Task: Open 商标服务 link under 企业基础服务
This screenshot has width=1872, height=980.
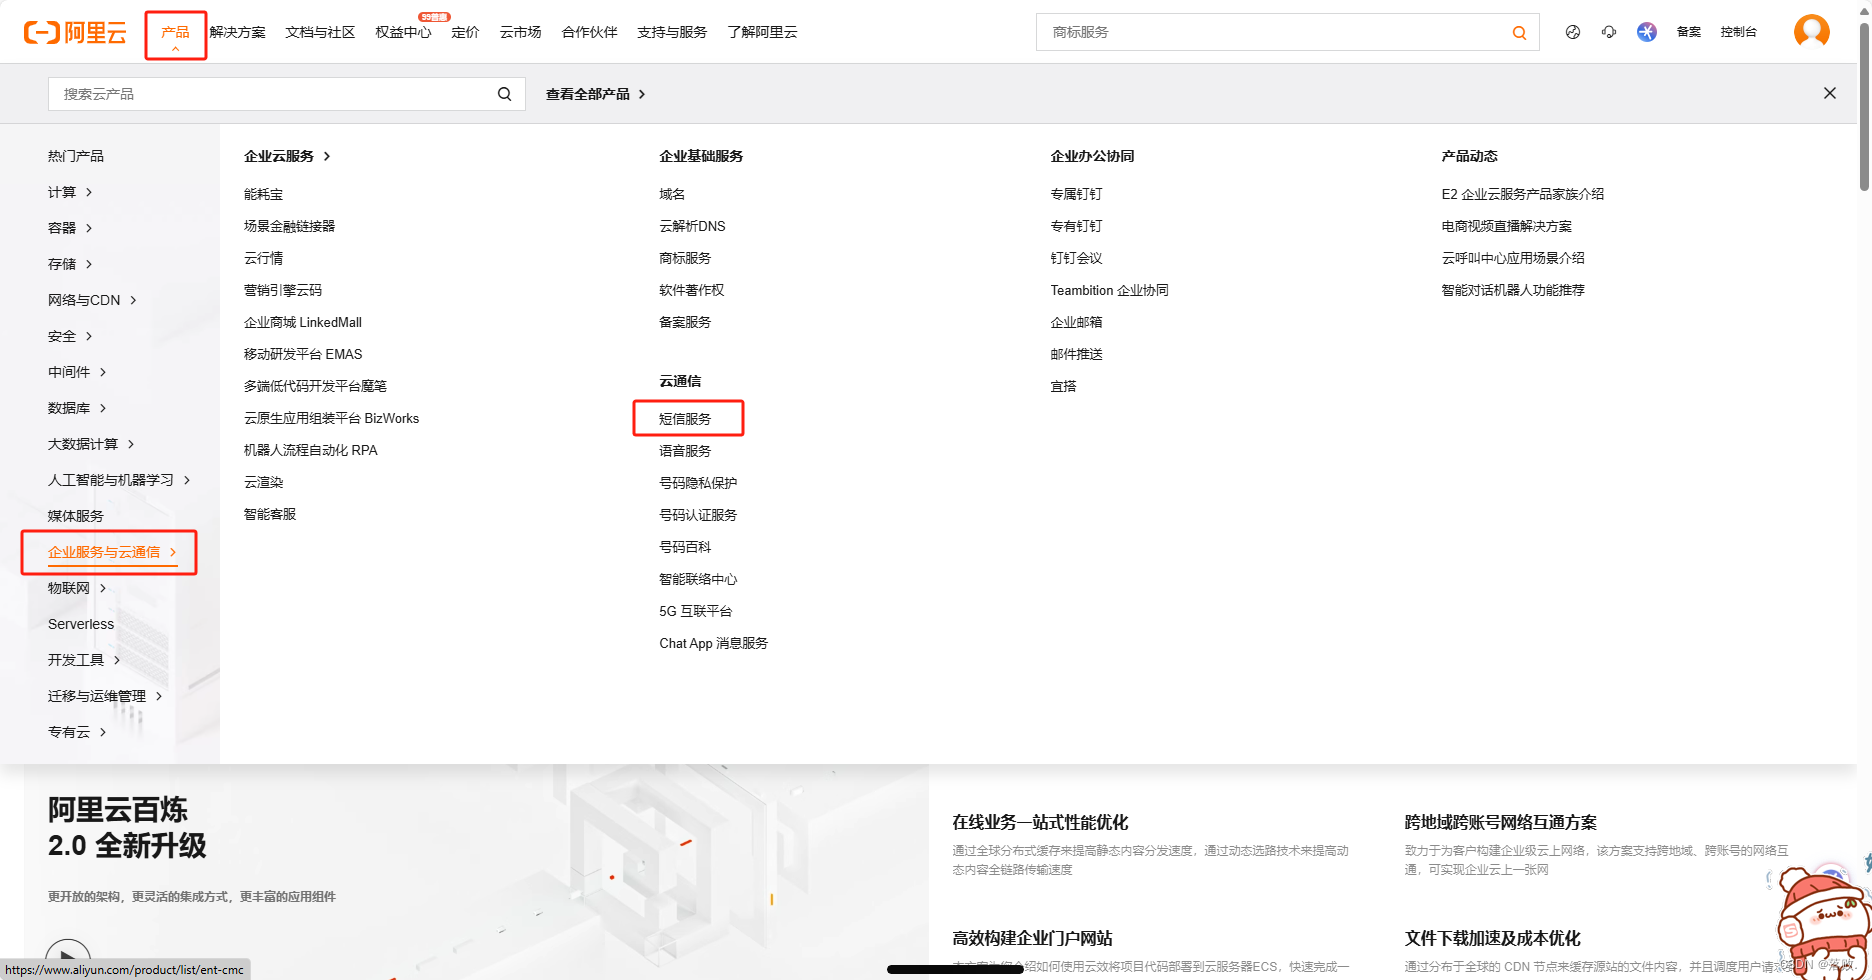Action: click(685, 258)
